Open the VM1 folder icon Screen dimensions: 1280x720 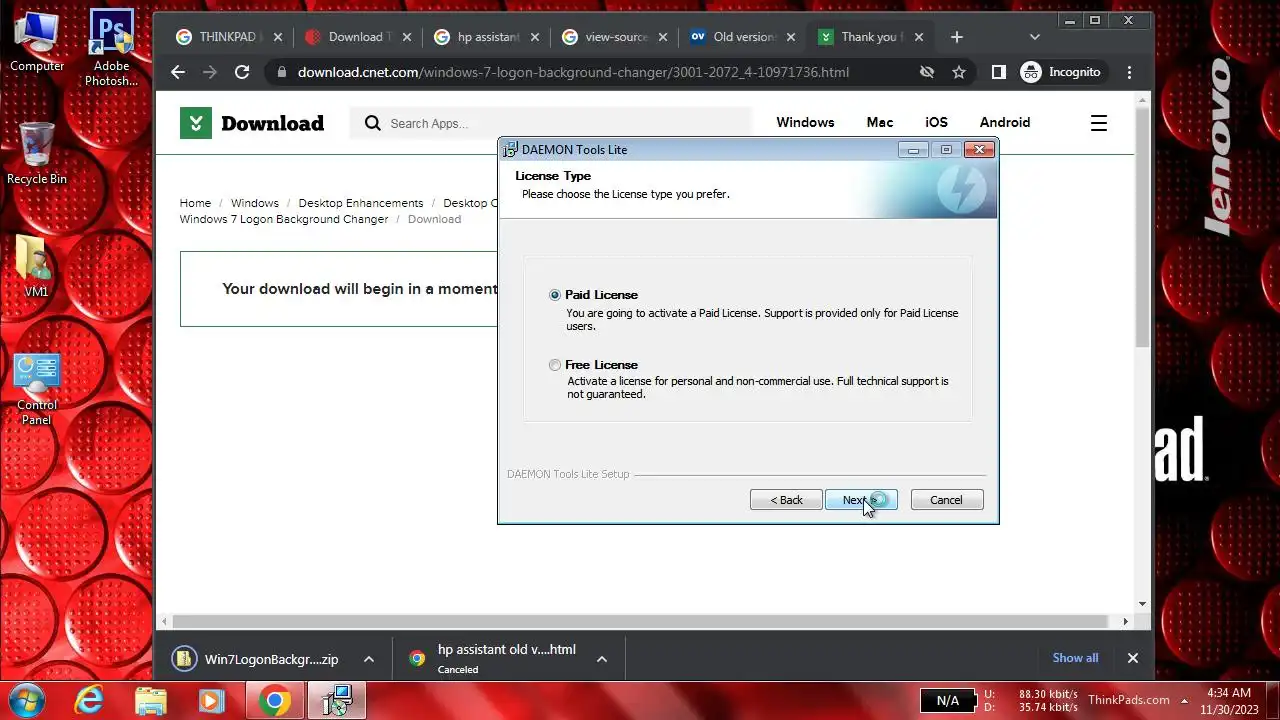click(x=36, y=265)
